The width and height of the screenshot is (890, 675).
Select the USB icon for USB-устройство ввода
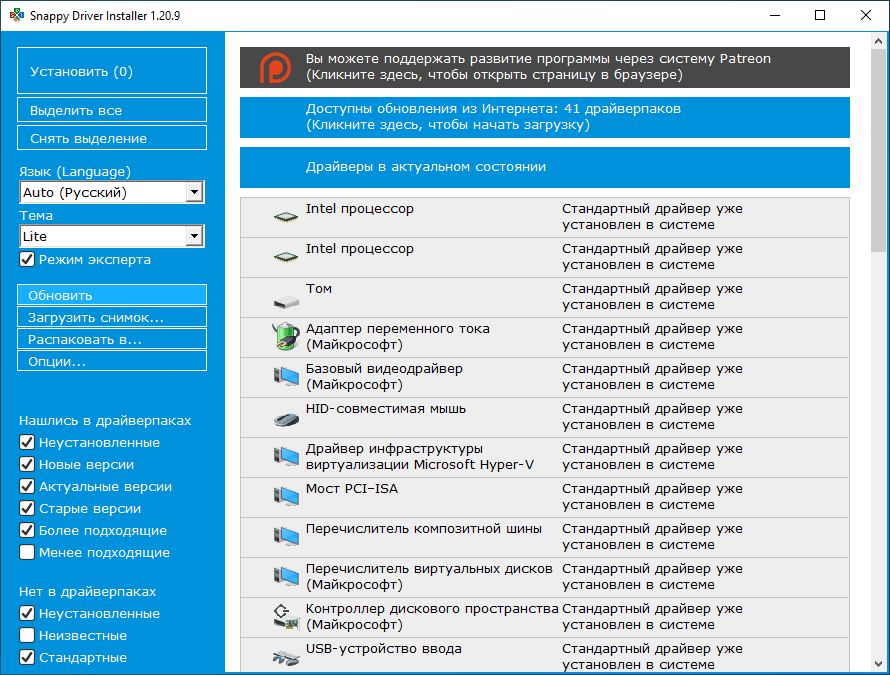(x=286, y=659)
